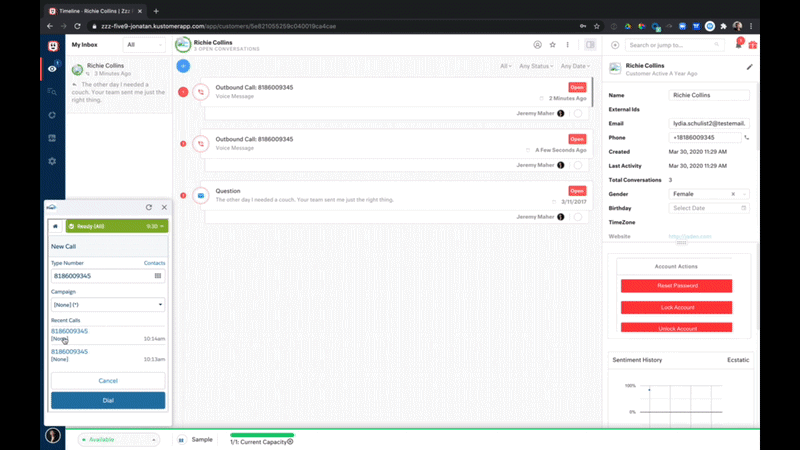The width and height of the screenshot is (800, 450).
Task: Click the Contacts link in dialer
Action: pyautogui.click(x=154, y=263)
